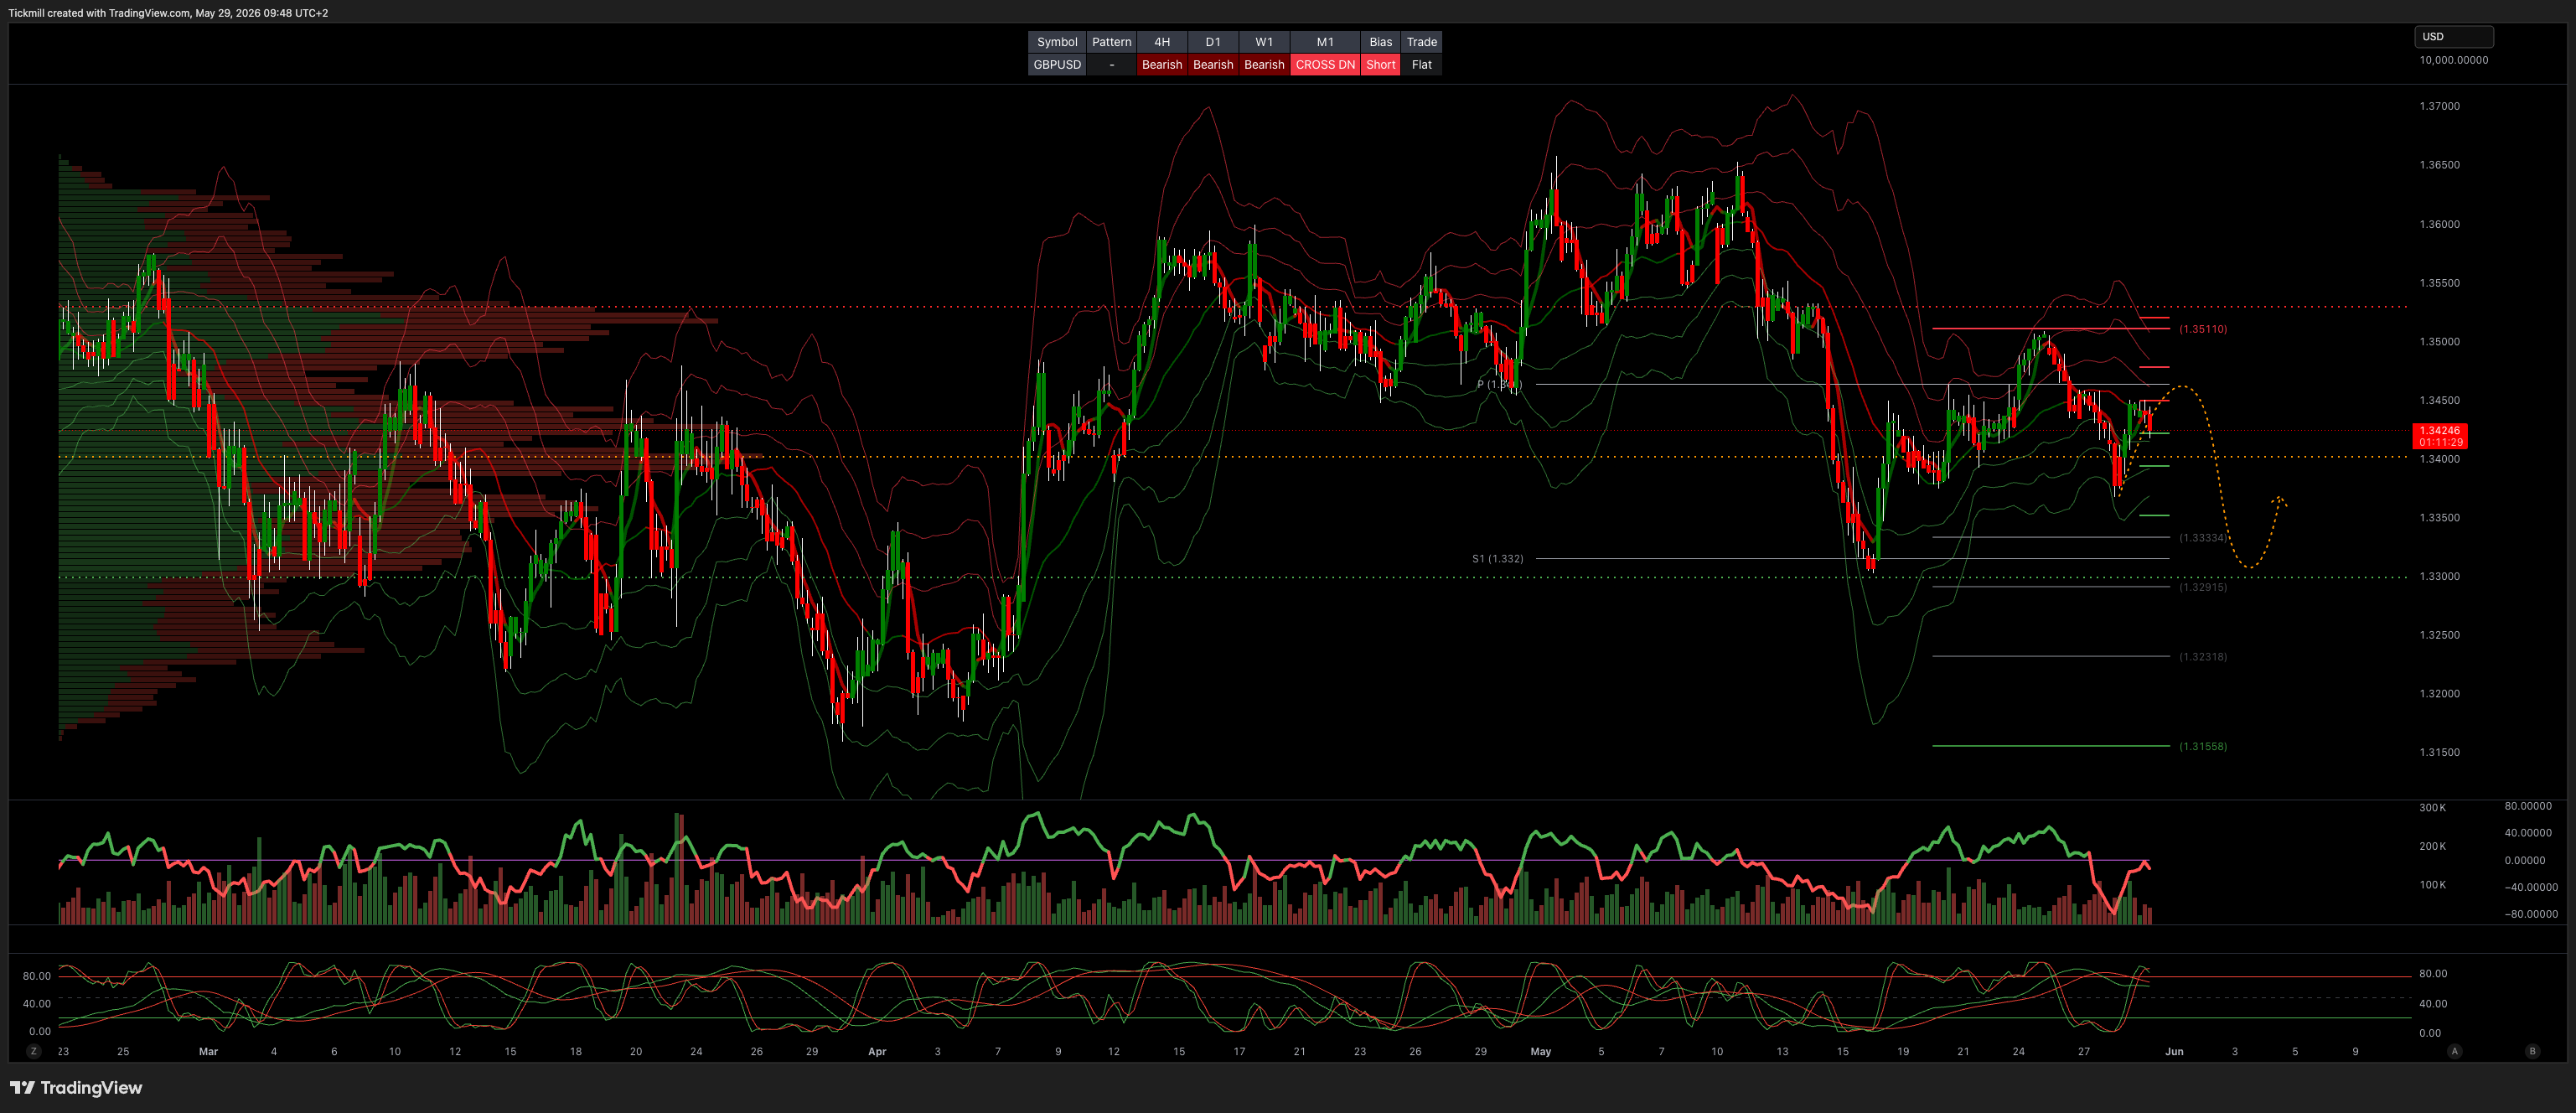The width and height of the screenshot is (2576, 1113).
Task: Click the Tickmill TradingView.com header caption
Action: (x=168, y=13)
